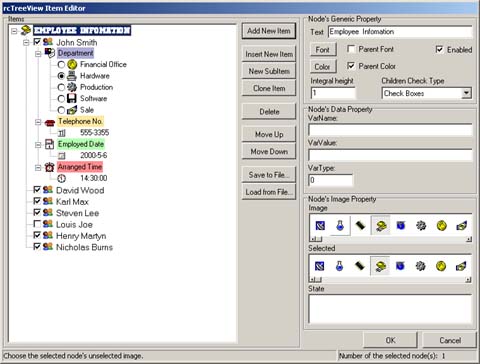Select the gear icon in Selected list

[420, 266]
